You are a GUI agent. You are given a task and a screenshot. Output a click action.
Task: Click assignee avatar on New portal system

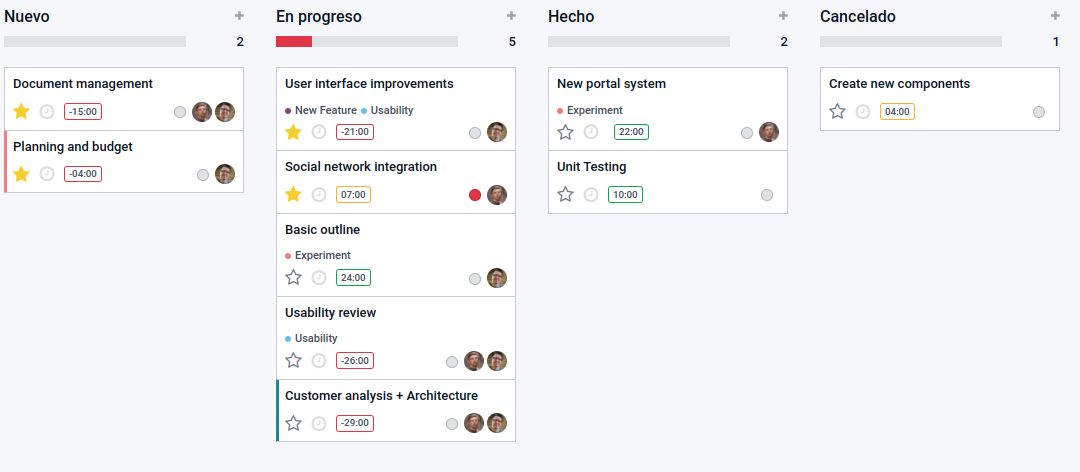pyautogui.click(x=769, y=132)
